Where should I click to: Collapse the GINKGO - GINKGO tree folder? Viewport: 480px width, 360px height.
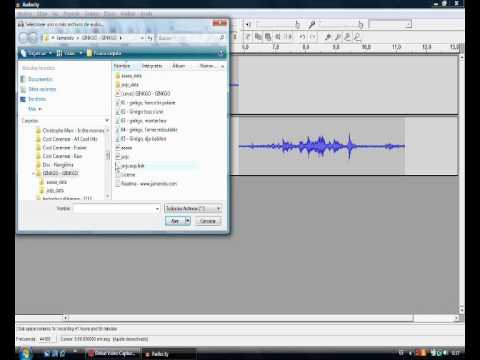[x=34, y=174]
